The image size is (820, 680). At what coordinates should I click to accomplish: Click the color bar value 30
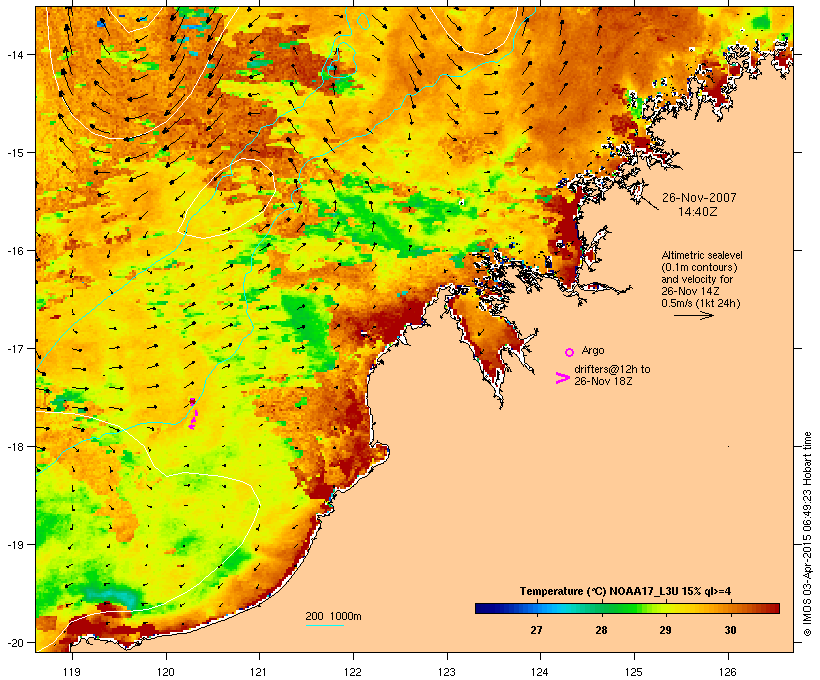pyautogui.click(x=731, y=630)
